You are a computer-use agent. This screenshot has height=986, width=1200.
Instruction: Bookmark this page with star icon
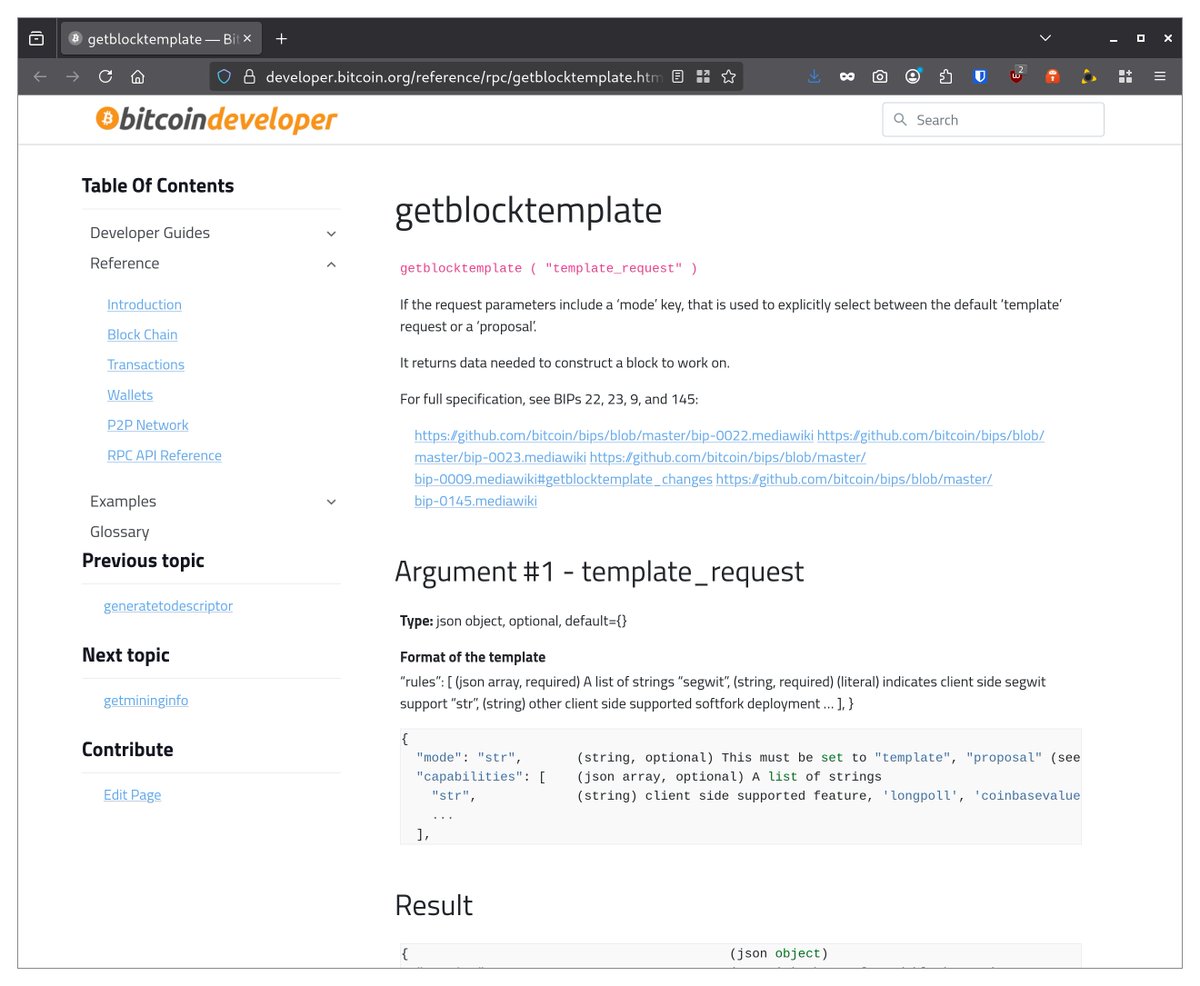729,76
